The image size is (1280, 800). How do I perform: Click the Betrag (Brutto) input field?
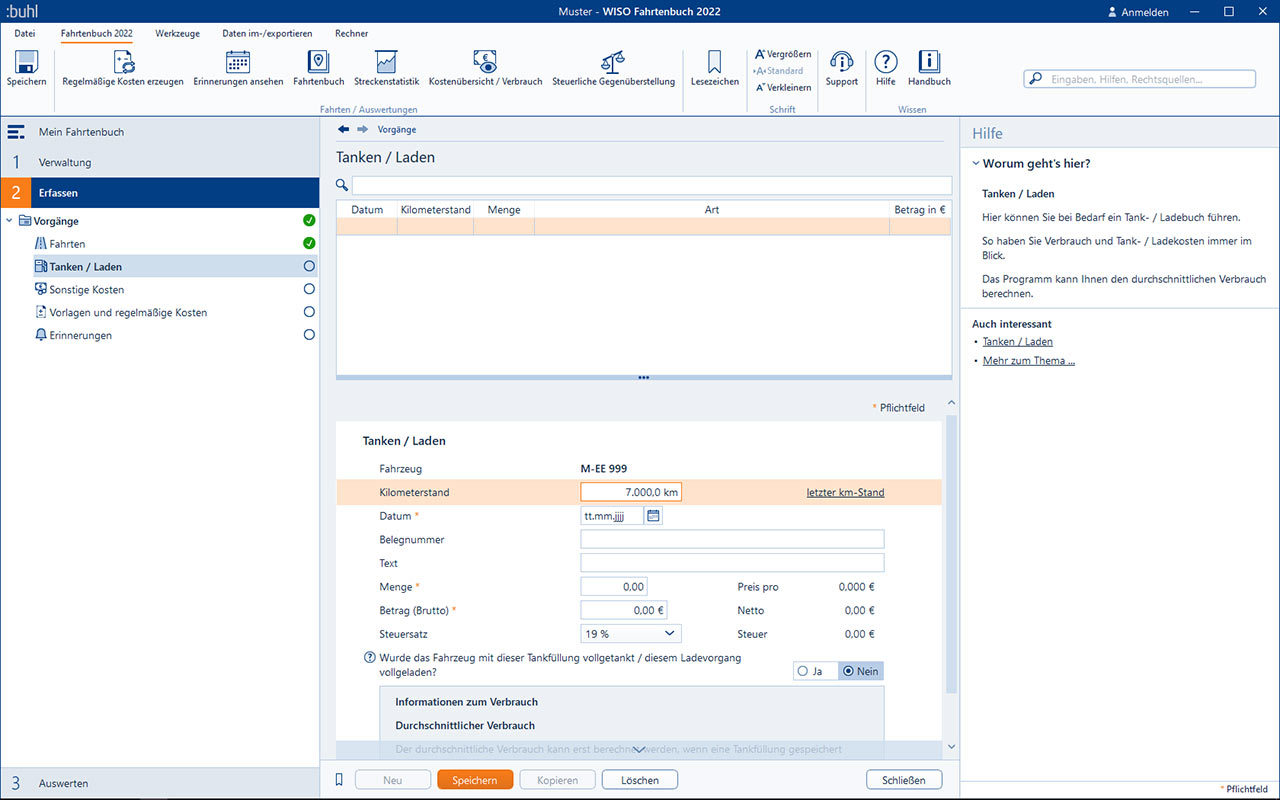(624, 610)
